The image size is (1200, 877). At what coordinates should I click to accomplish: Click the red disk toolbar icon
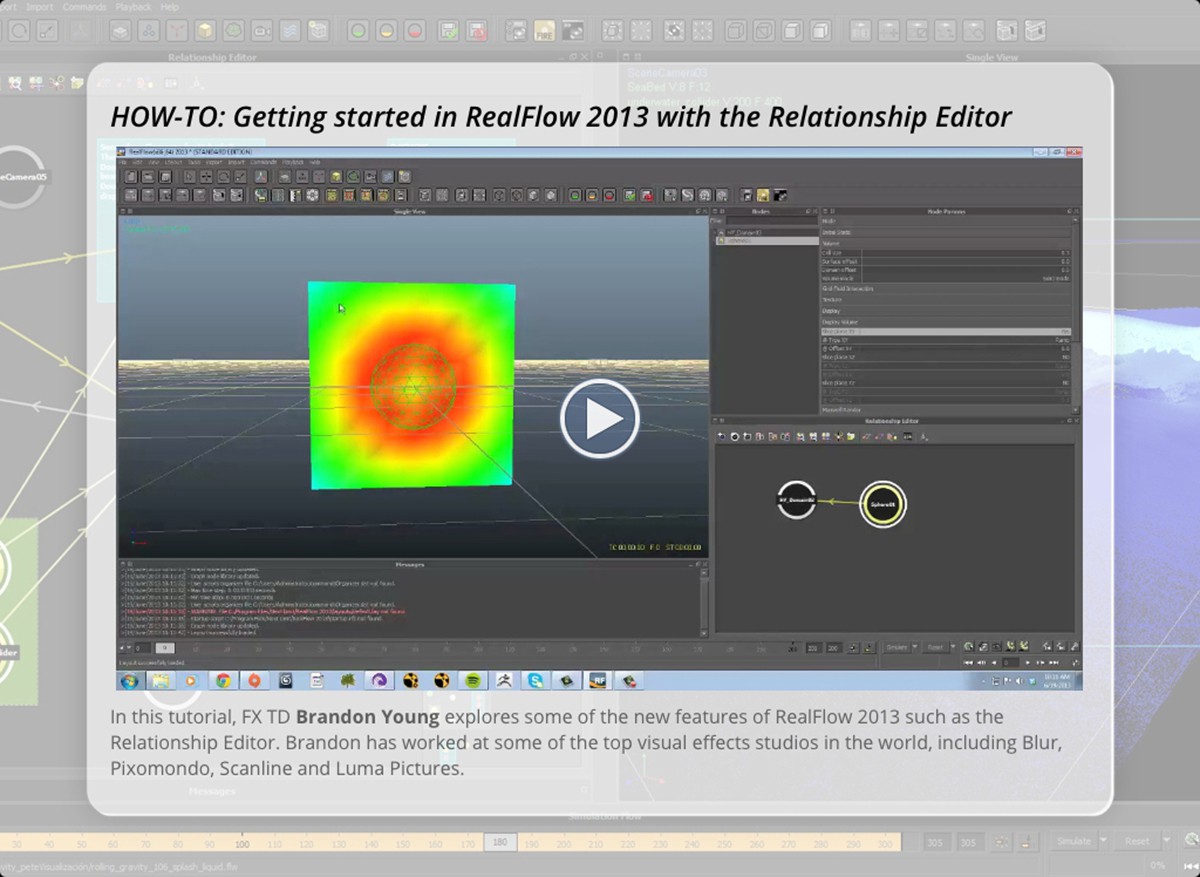(x=477, y=31)
